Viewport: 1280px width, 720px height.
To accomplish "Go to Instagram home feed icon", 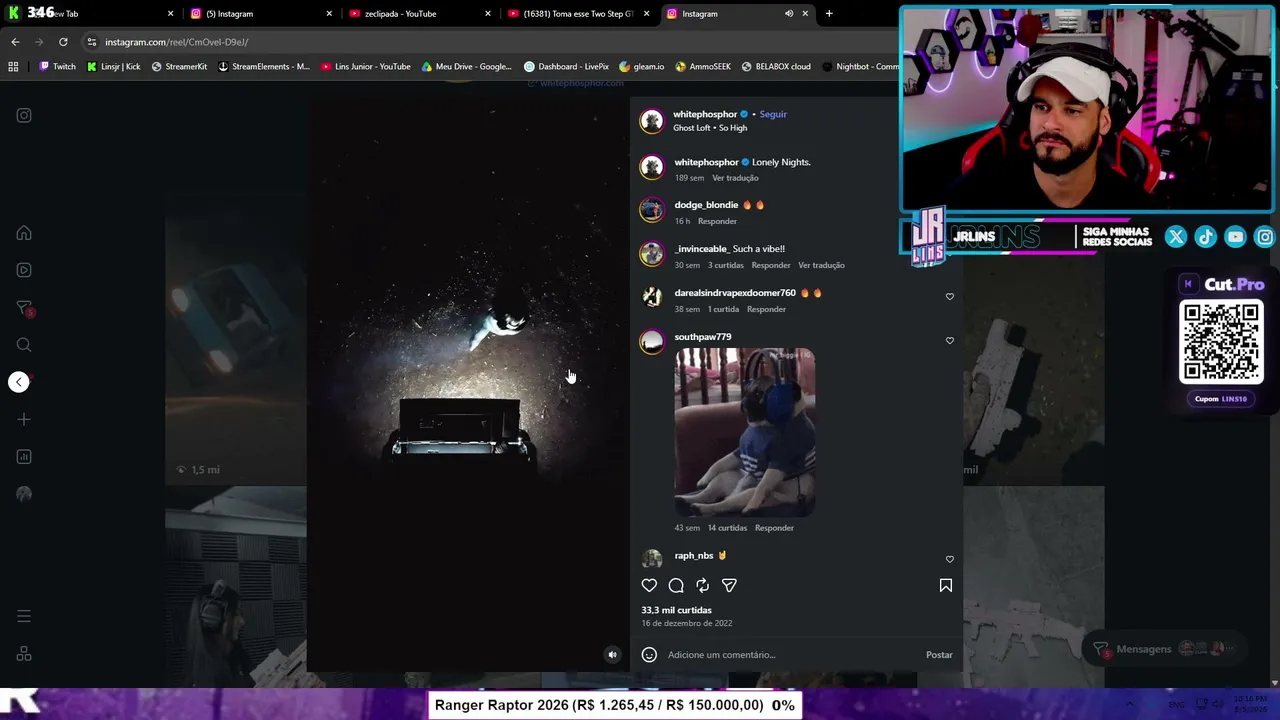I will (x=24, y=233).
